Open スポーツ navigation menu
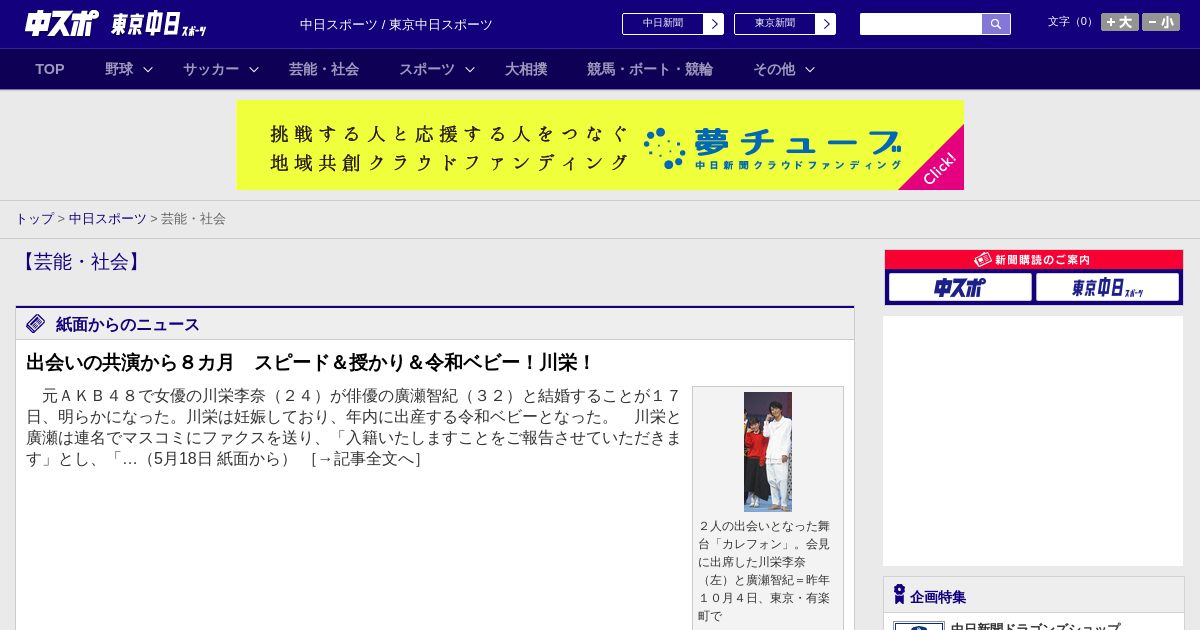The image size is (1200, 630). point(427,69)
